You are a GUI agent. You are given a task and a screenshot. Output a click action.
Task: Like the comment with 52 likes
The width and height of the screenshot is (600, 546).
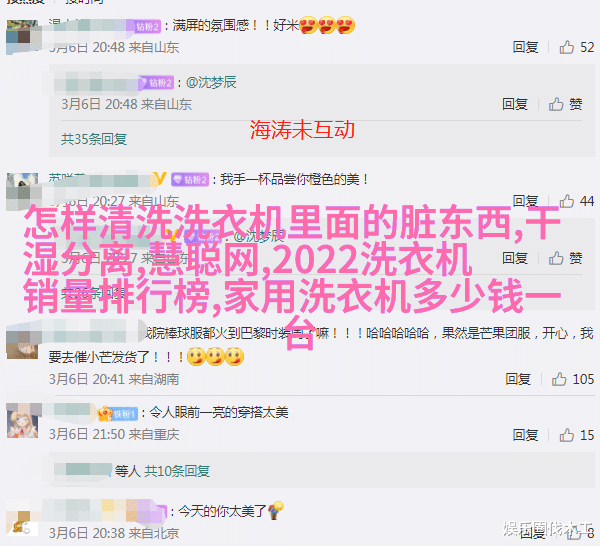566,47
